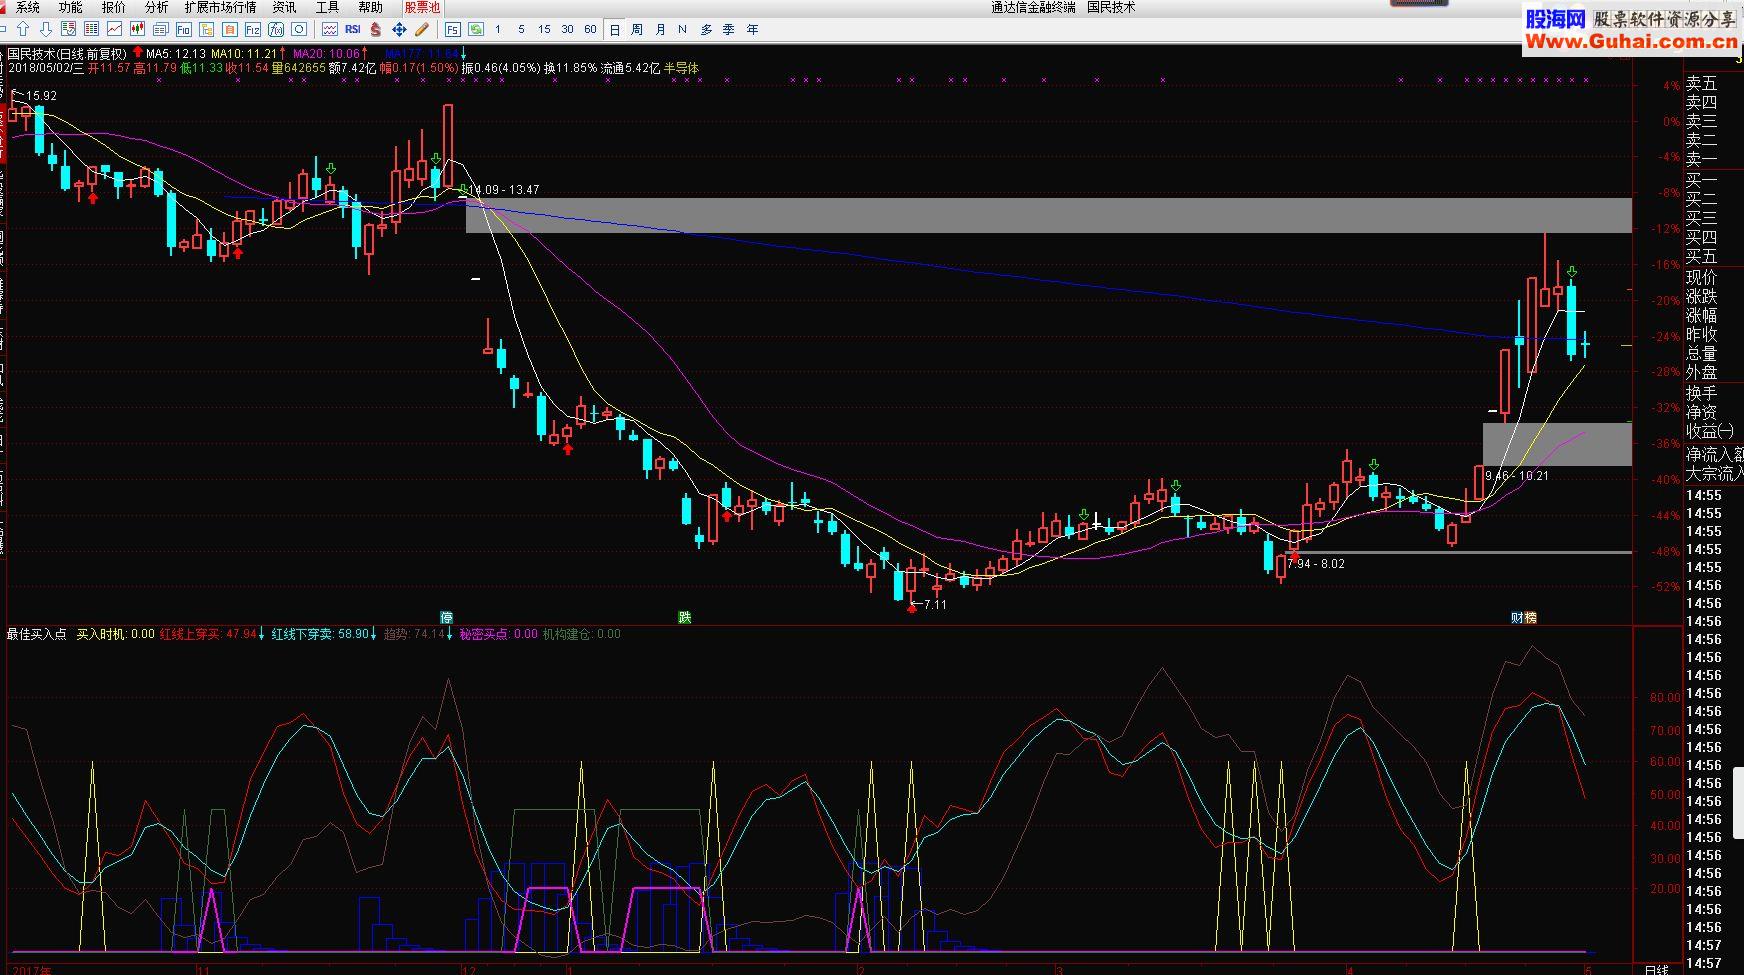The image size is (1744, 975).
Task: Click the 跌 marker below the chart
Action: point(685,617)
